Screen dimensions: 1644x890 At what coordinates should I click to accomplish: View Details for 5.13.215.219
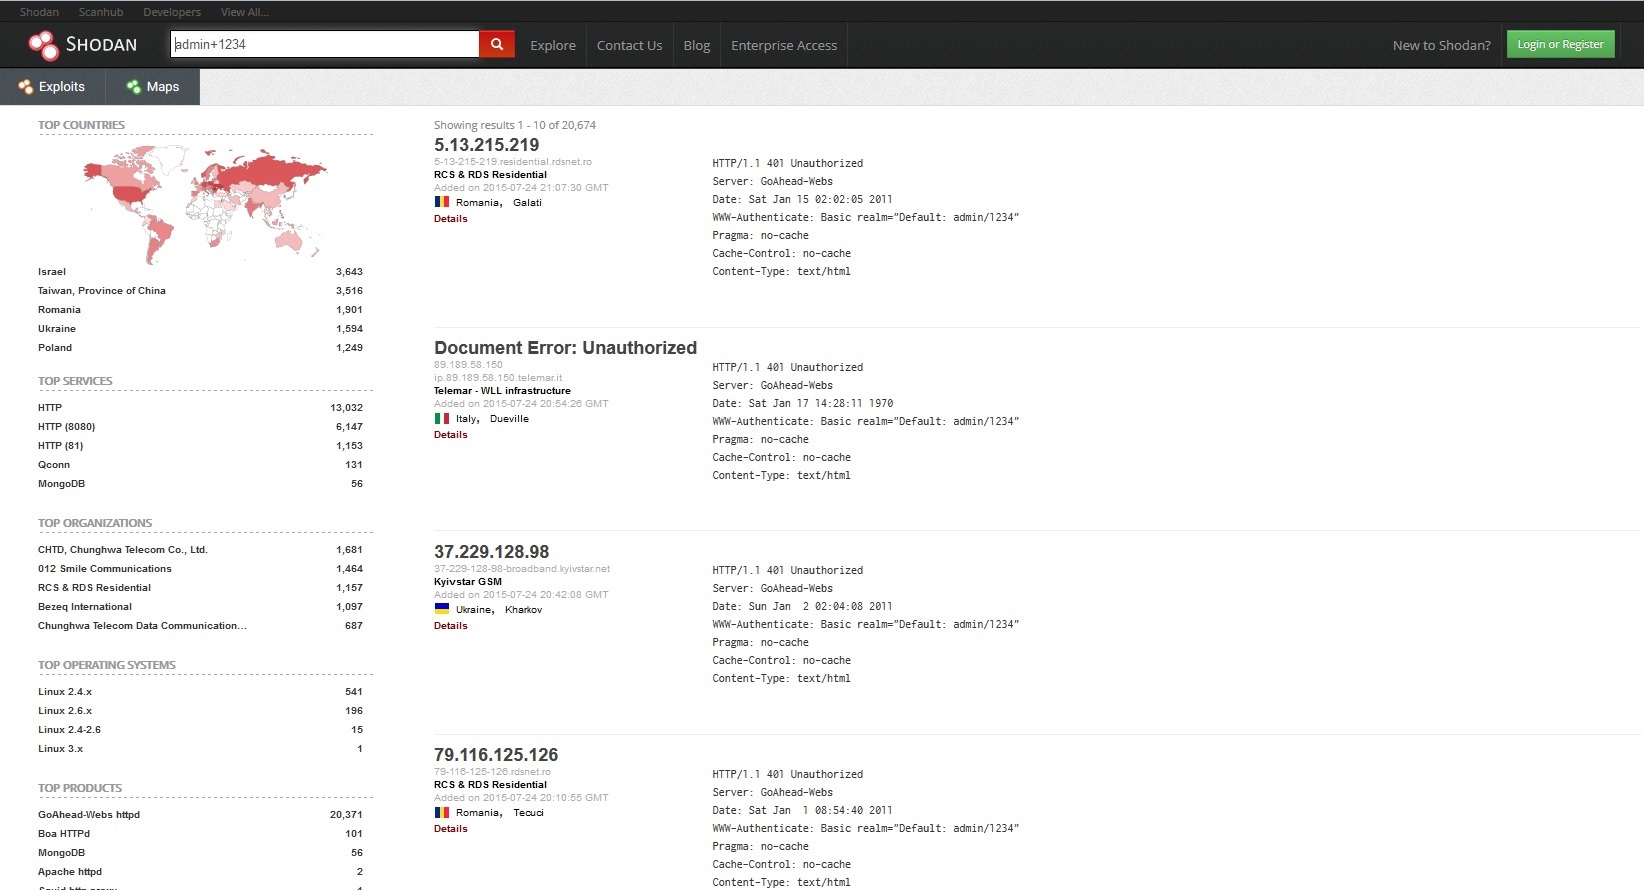coord(451,218)
